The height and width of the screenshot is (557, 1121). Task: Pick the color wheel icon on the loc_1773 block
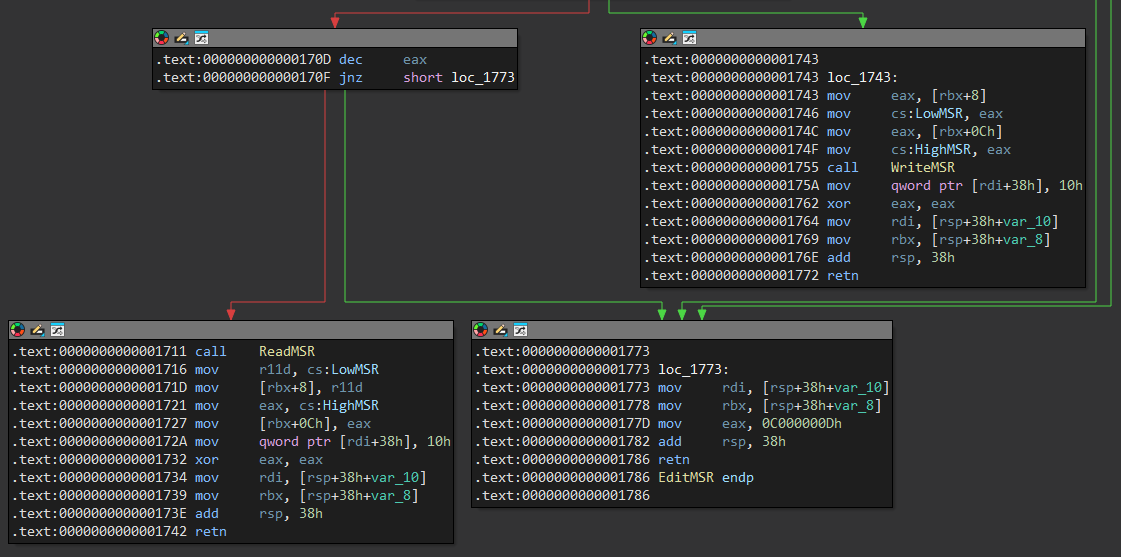tap(482, 330)
